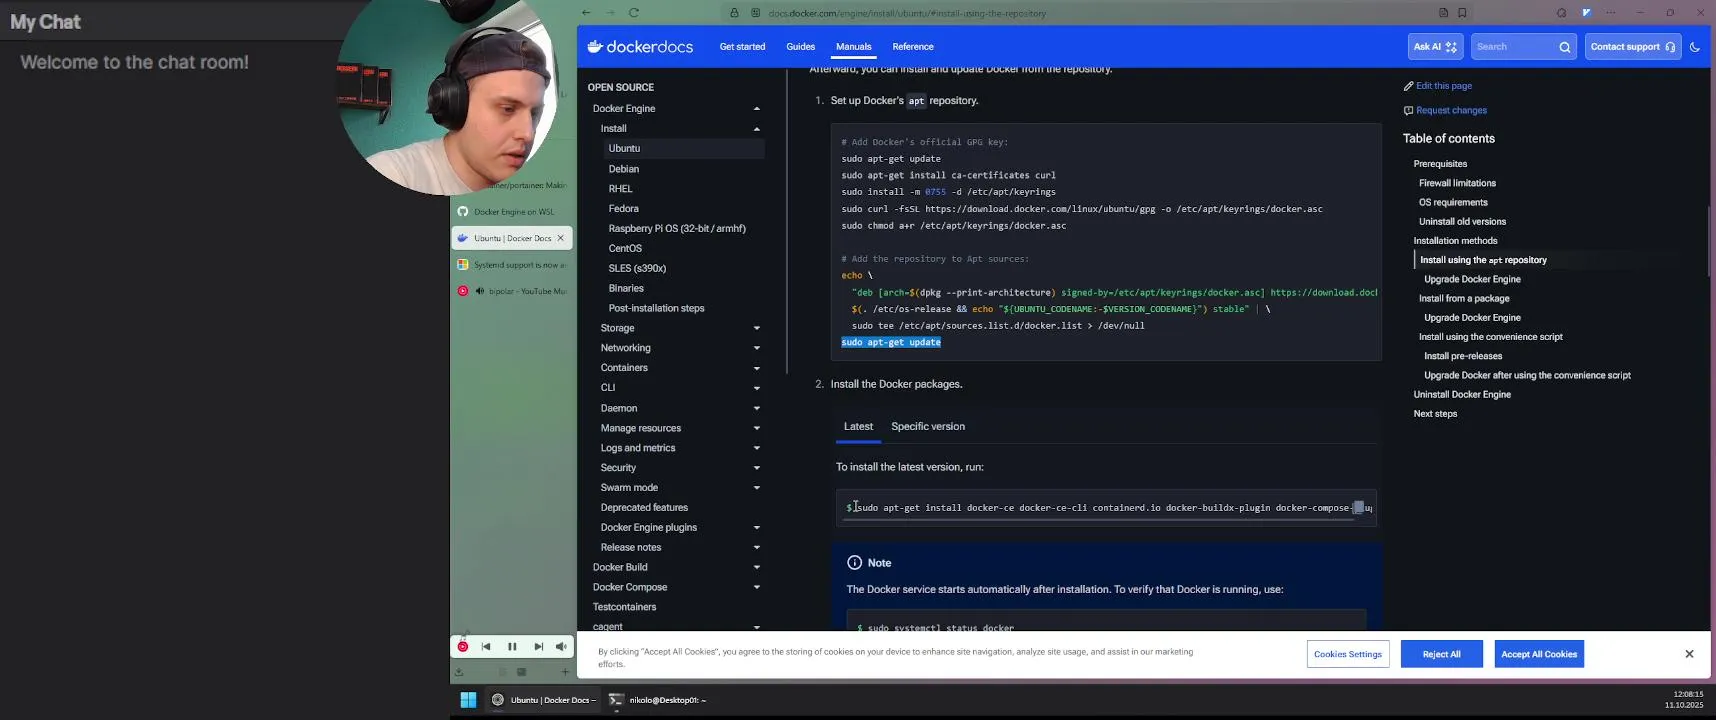Select the Latest tab
This screenshot has width=1716, height=720.
858,426
